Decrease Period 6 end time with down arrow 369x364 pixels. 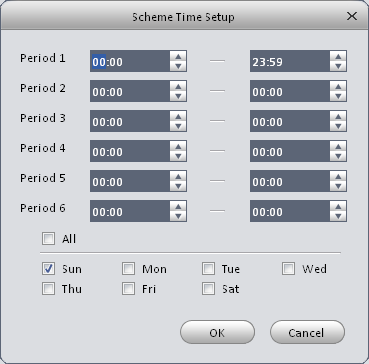tap(338, 216)
